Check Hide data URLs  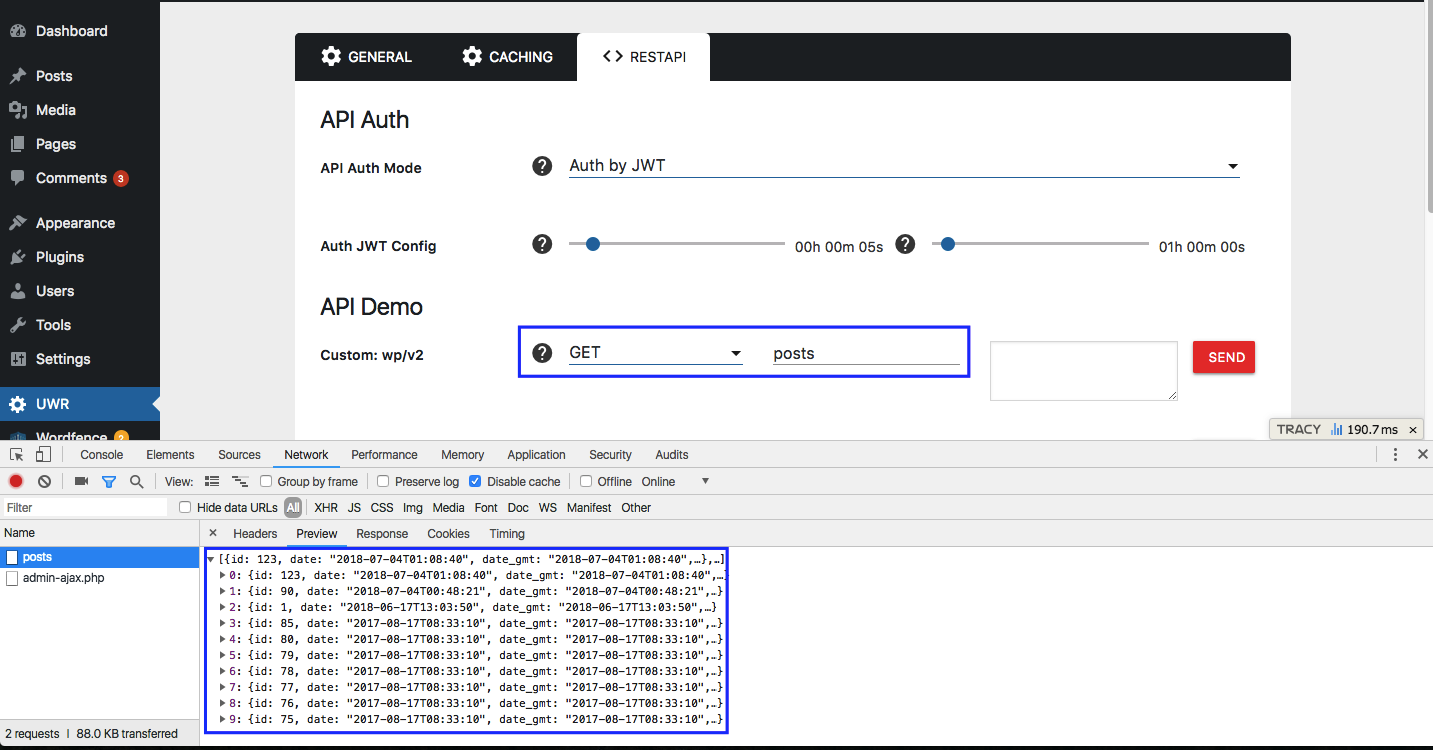(185, 507)
